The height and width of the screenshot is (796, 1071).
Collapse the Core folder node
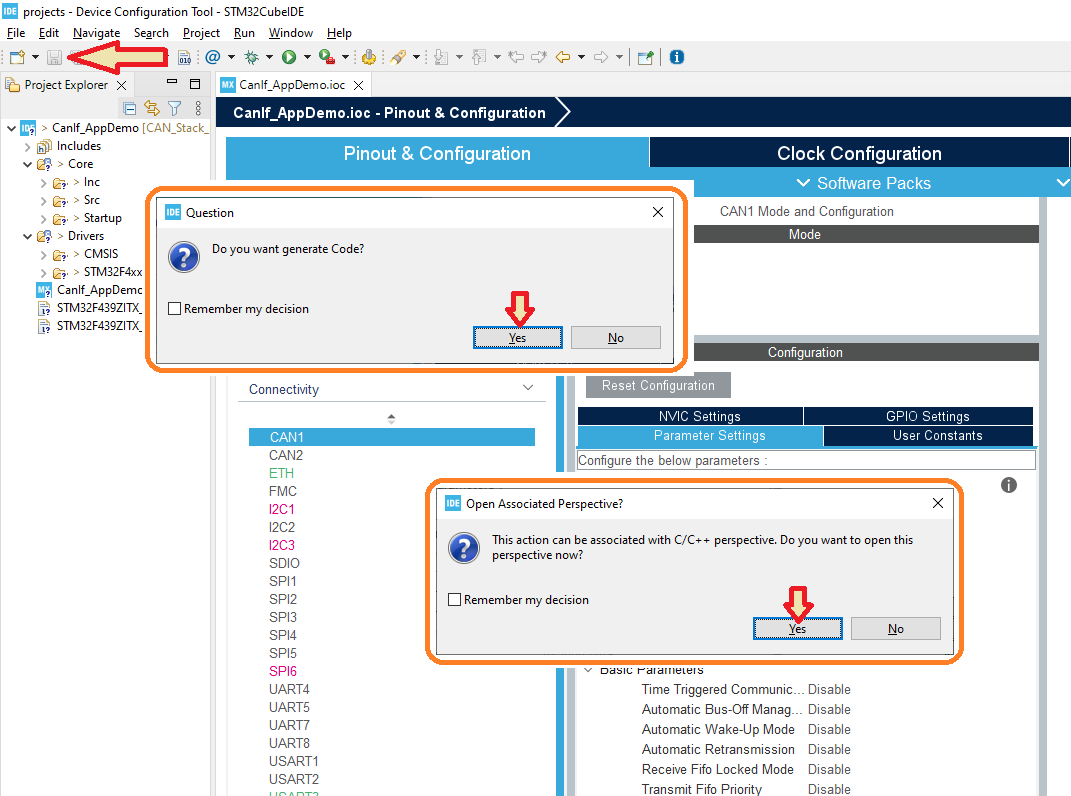click(27, 165)
